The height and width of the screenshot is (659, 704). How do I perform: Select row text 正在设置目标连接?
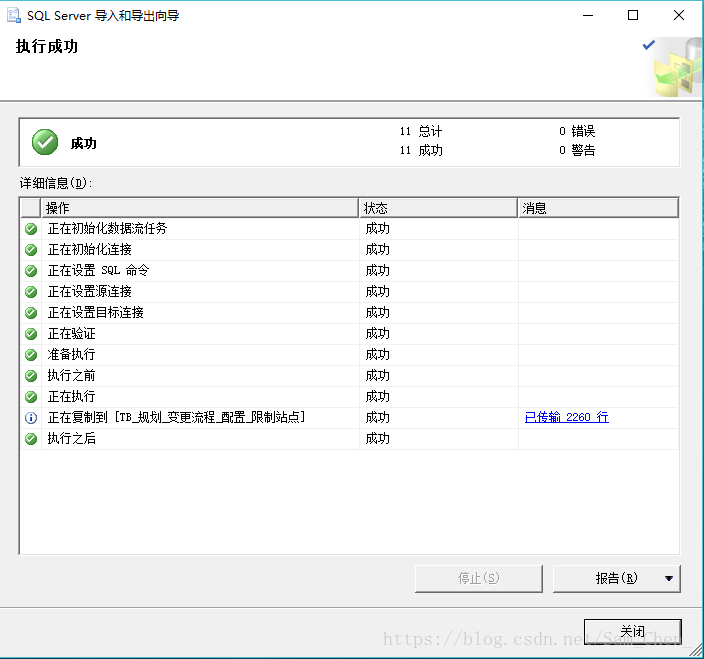coord(96,312)
